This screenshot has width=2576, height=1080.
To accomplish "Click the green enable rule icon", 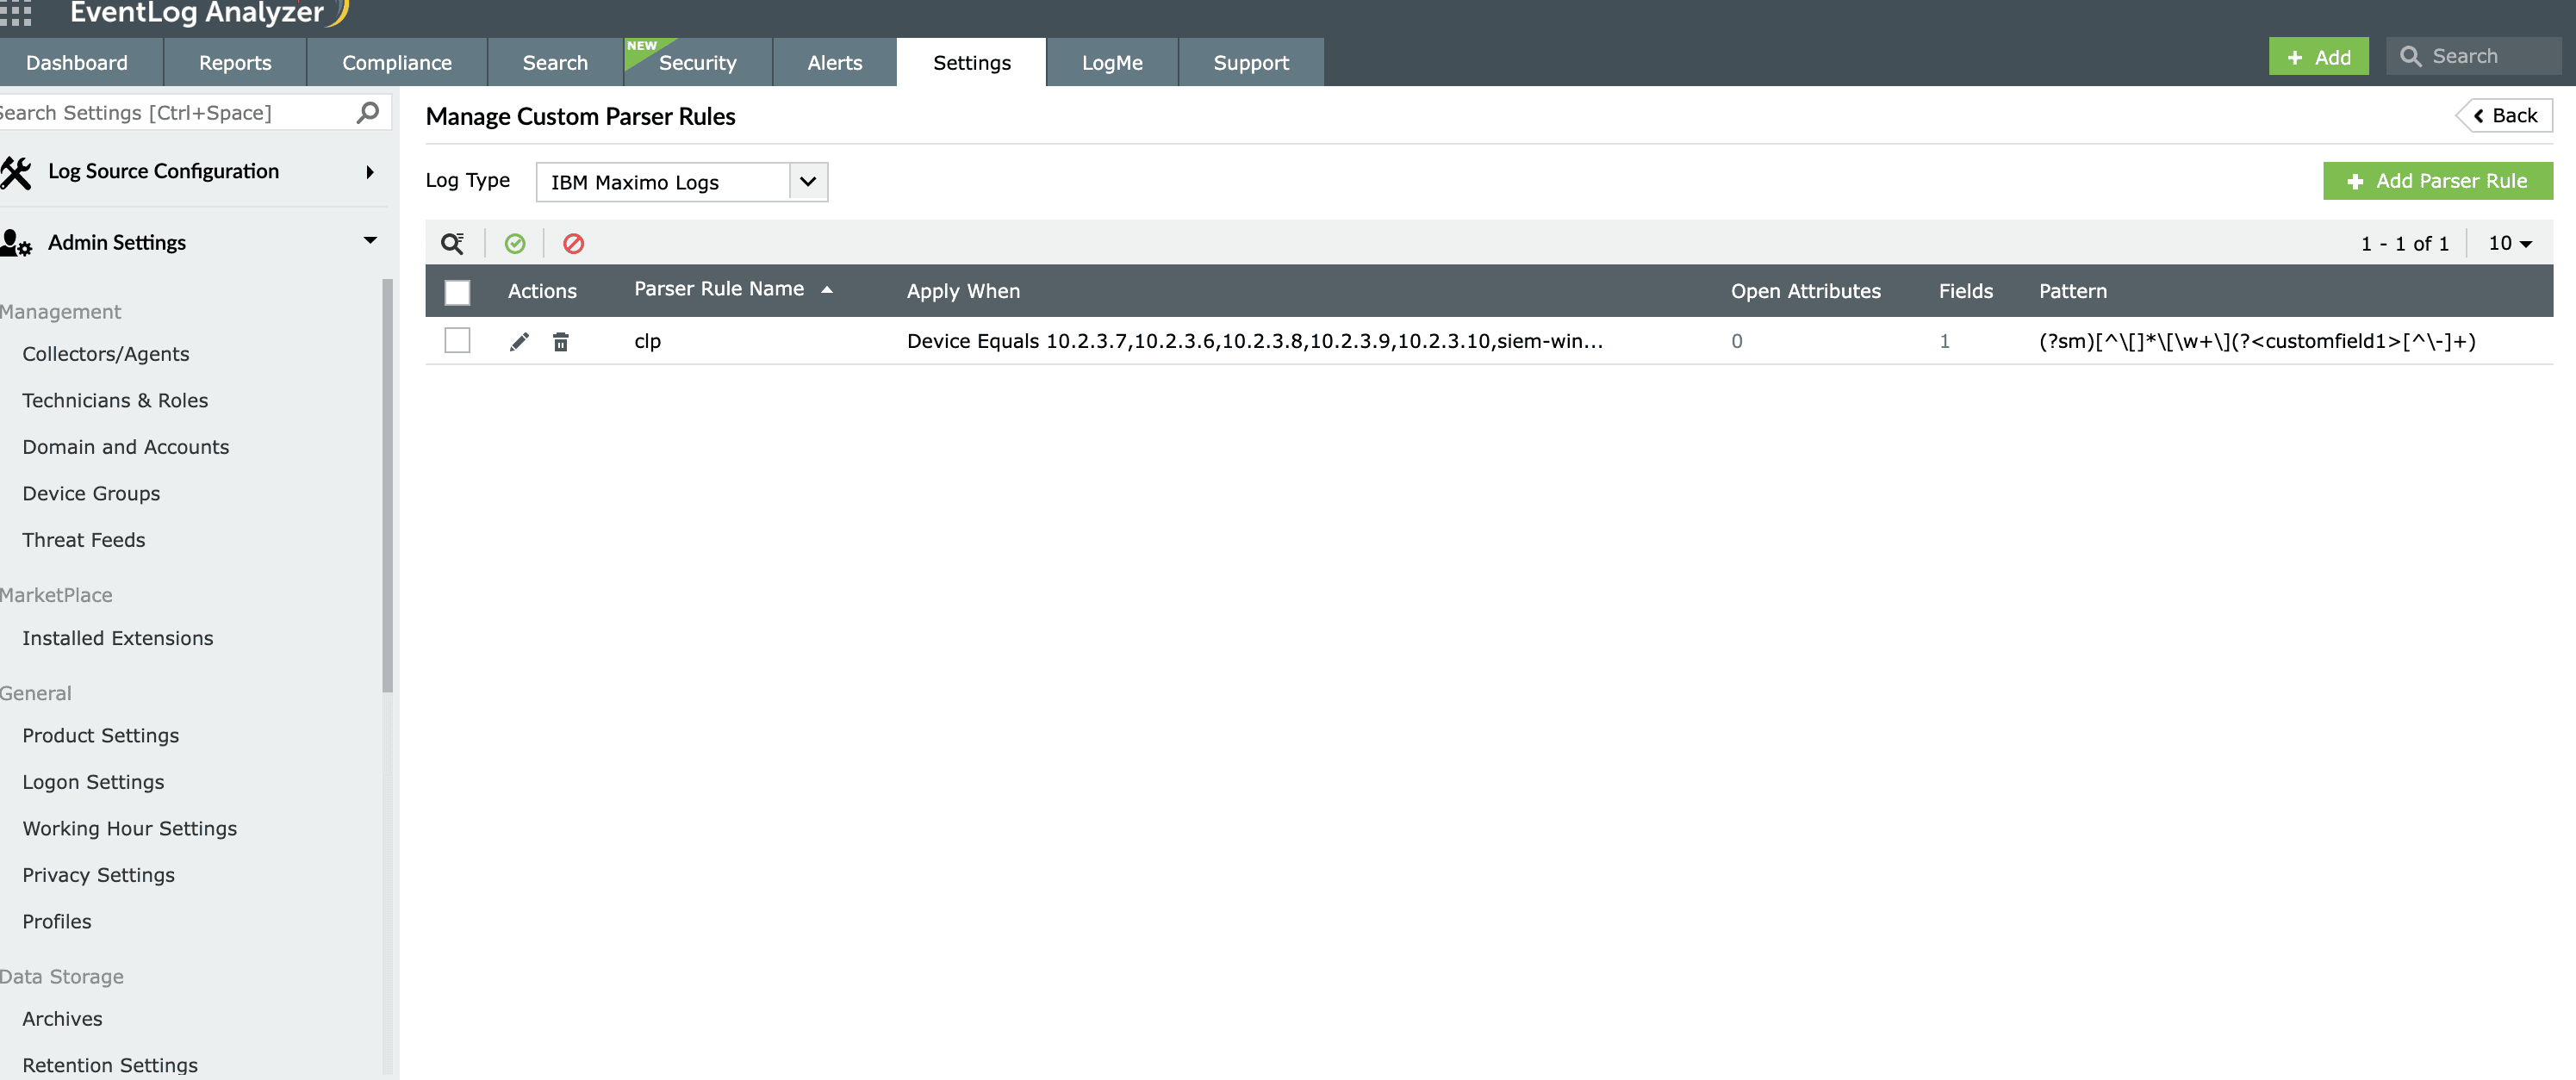I will pos(515,243).
